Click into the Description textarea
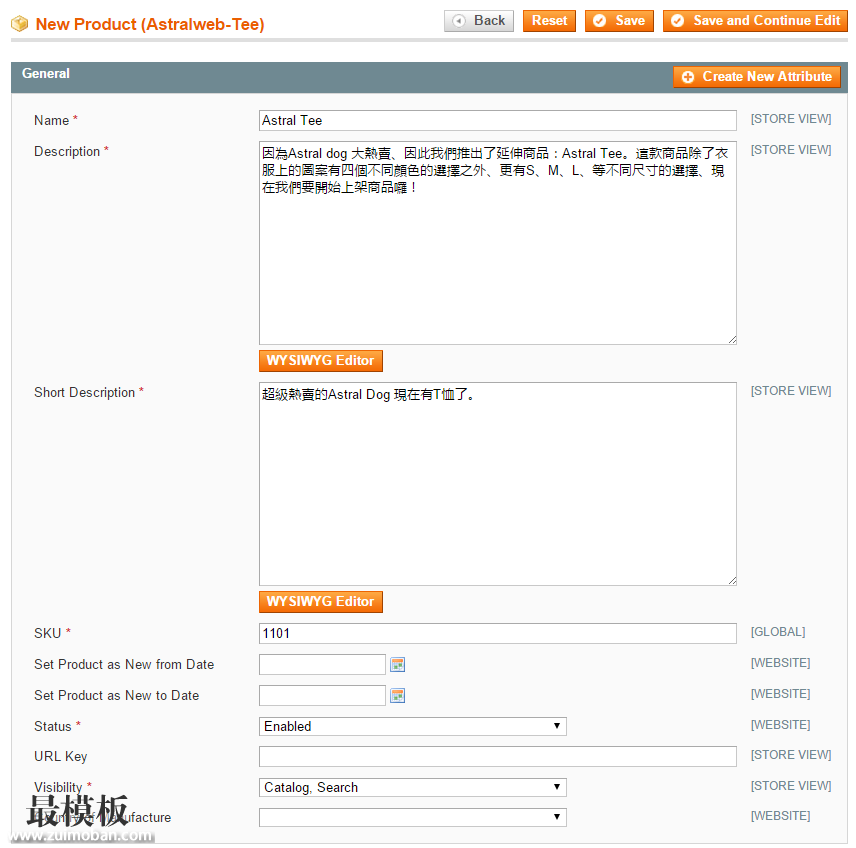856x848 pixels. point(498,243)
